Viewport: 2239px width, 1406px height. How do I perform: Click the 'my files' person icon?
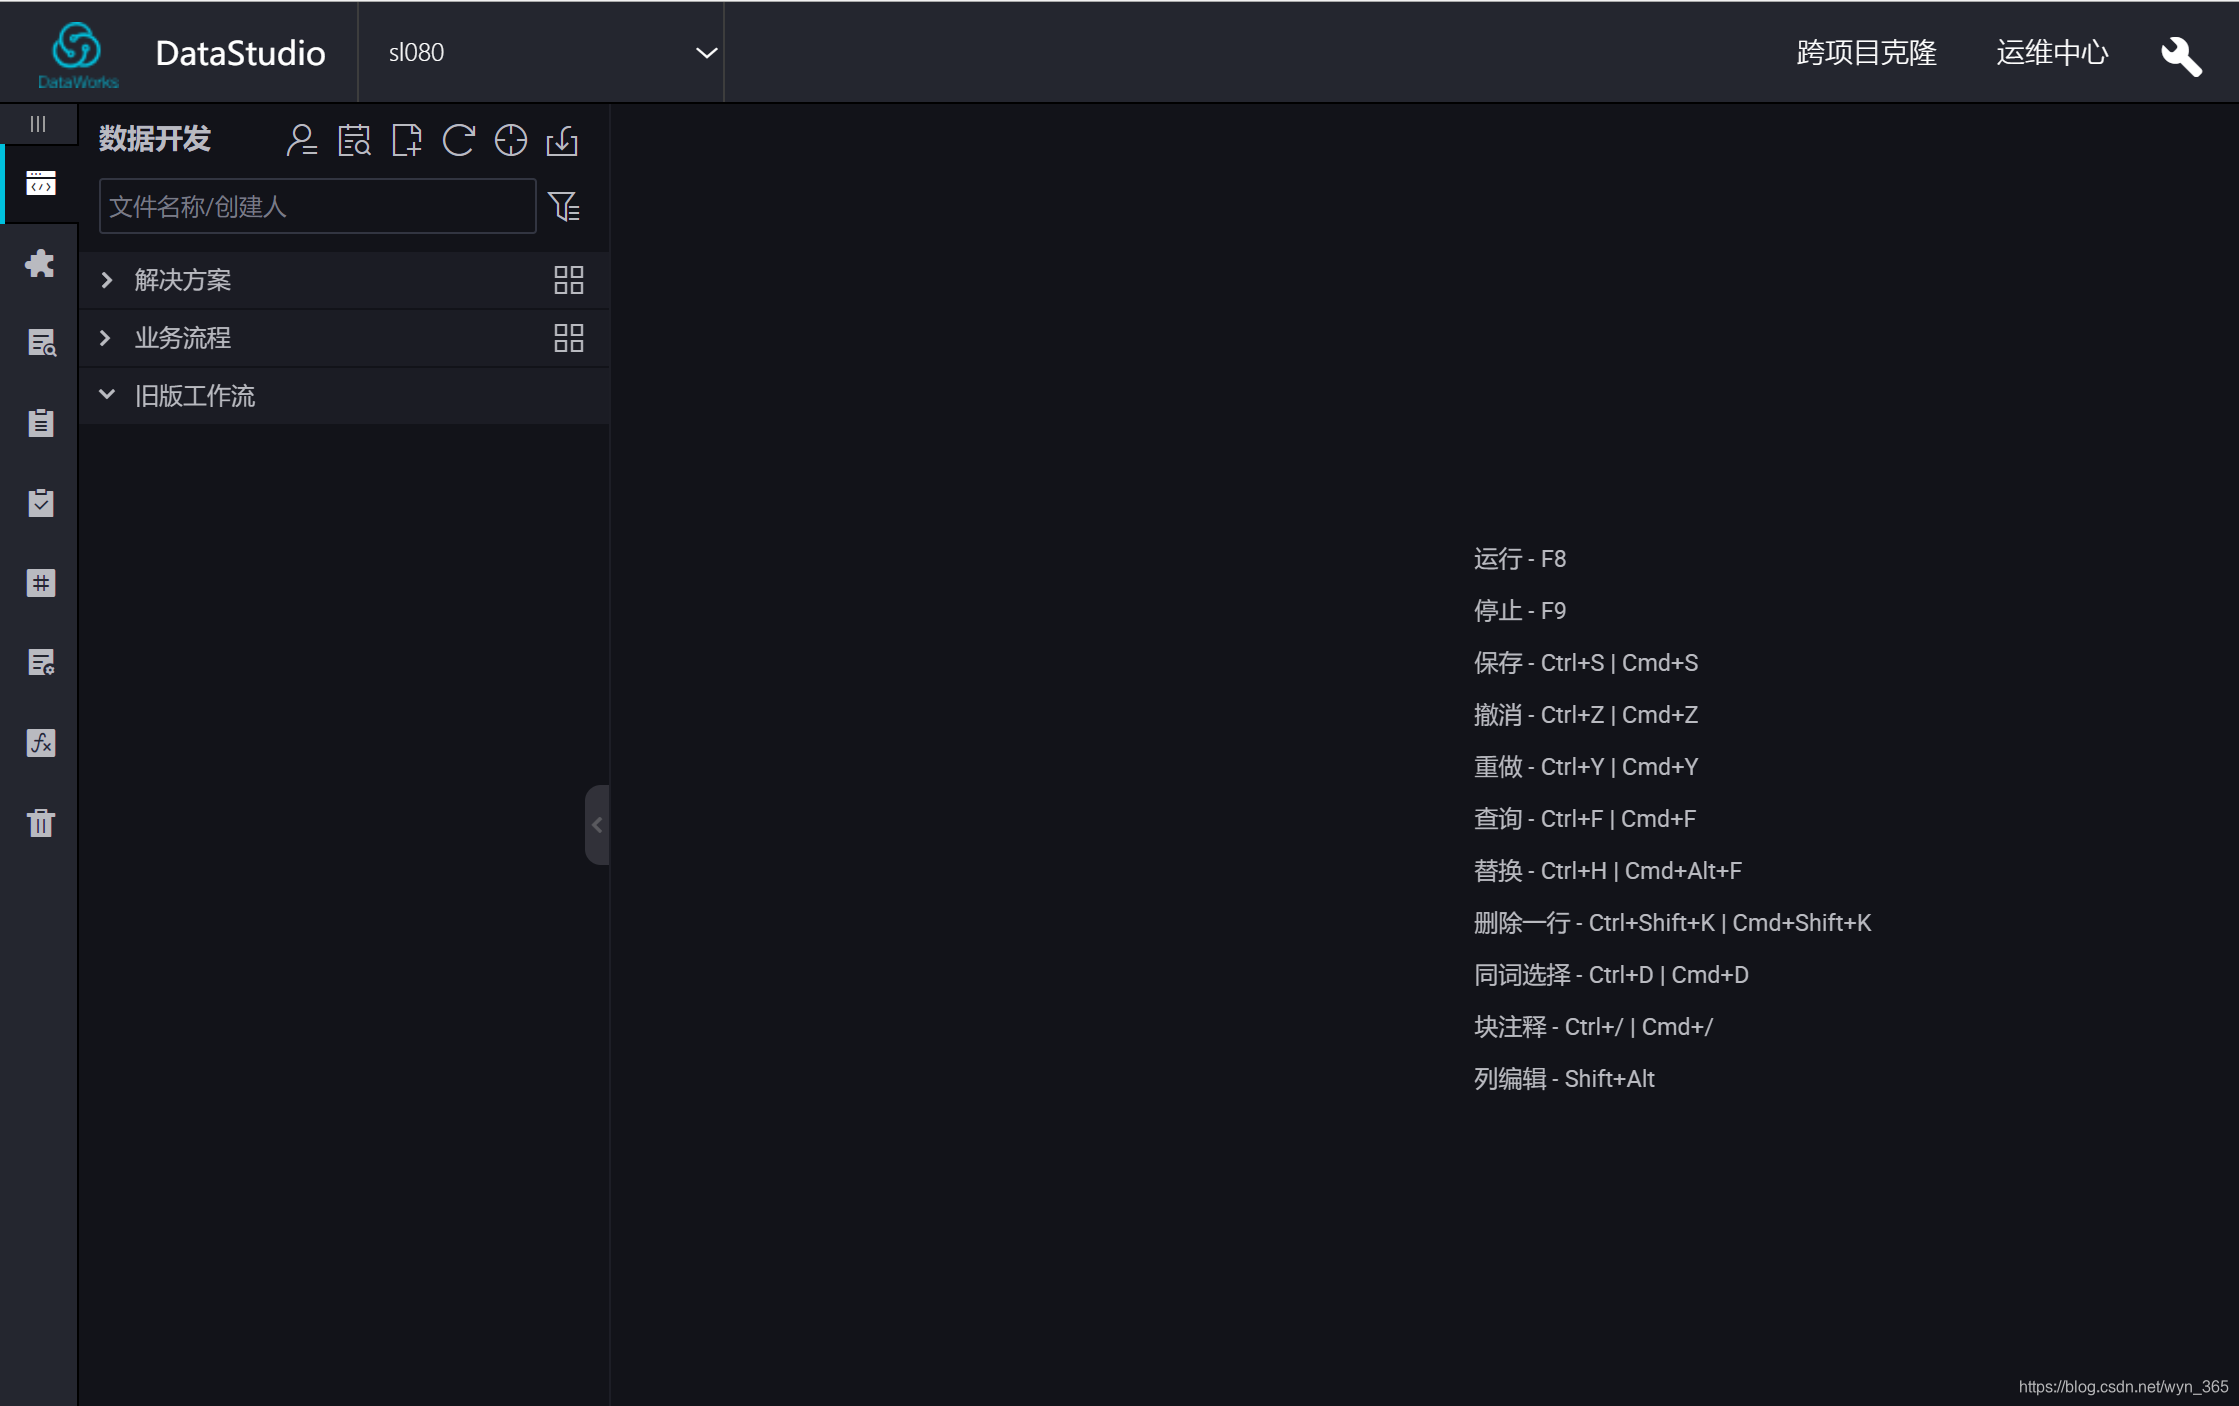[301, 140]
